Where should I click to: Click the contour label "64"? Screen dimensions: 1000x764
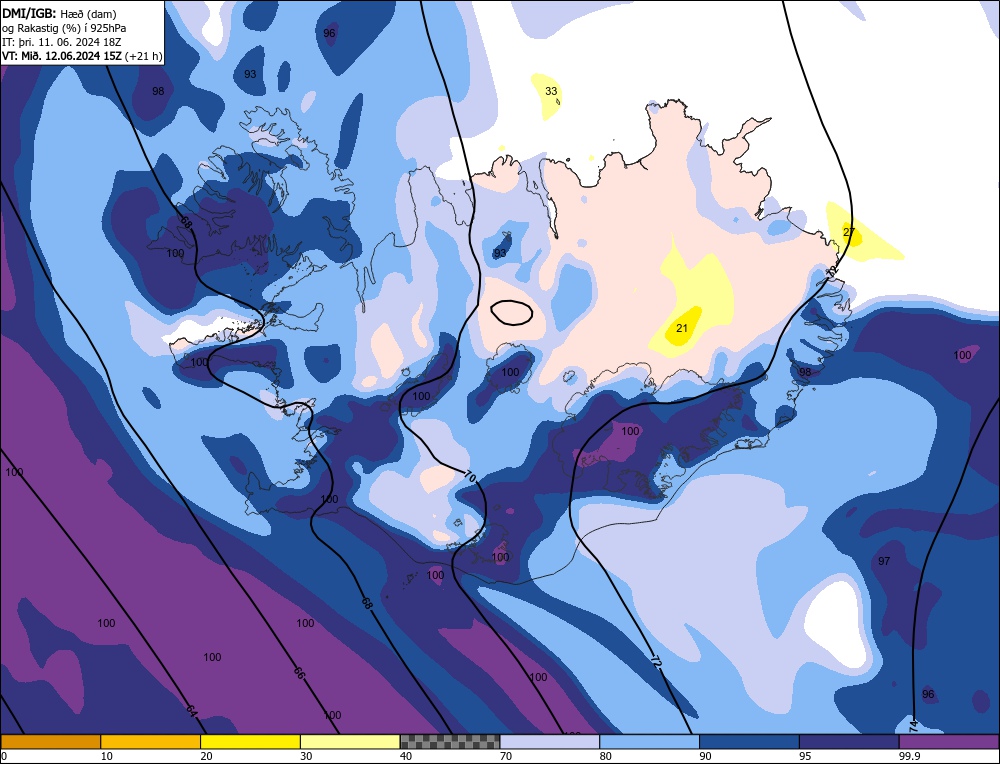192,710
